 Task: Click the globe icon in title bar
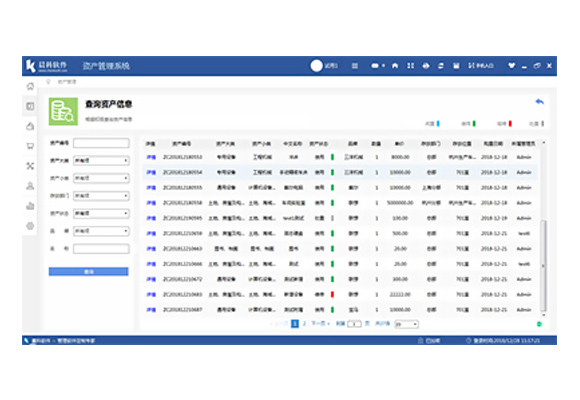coord(426,66)
